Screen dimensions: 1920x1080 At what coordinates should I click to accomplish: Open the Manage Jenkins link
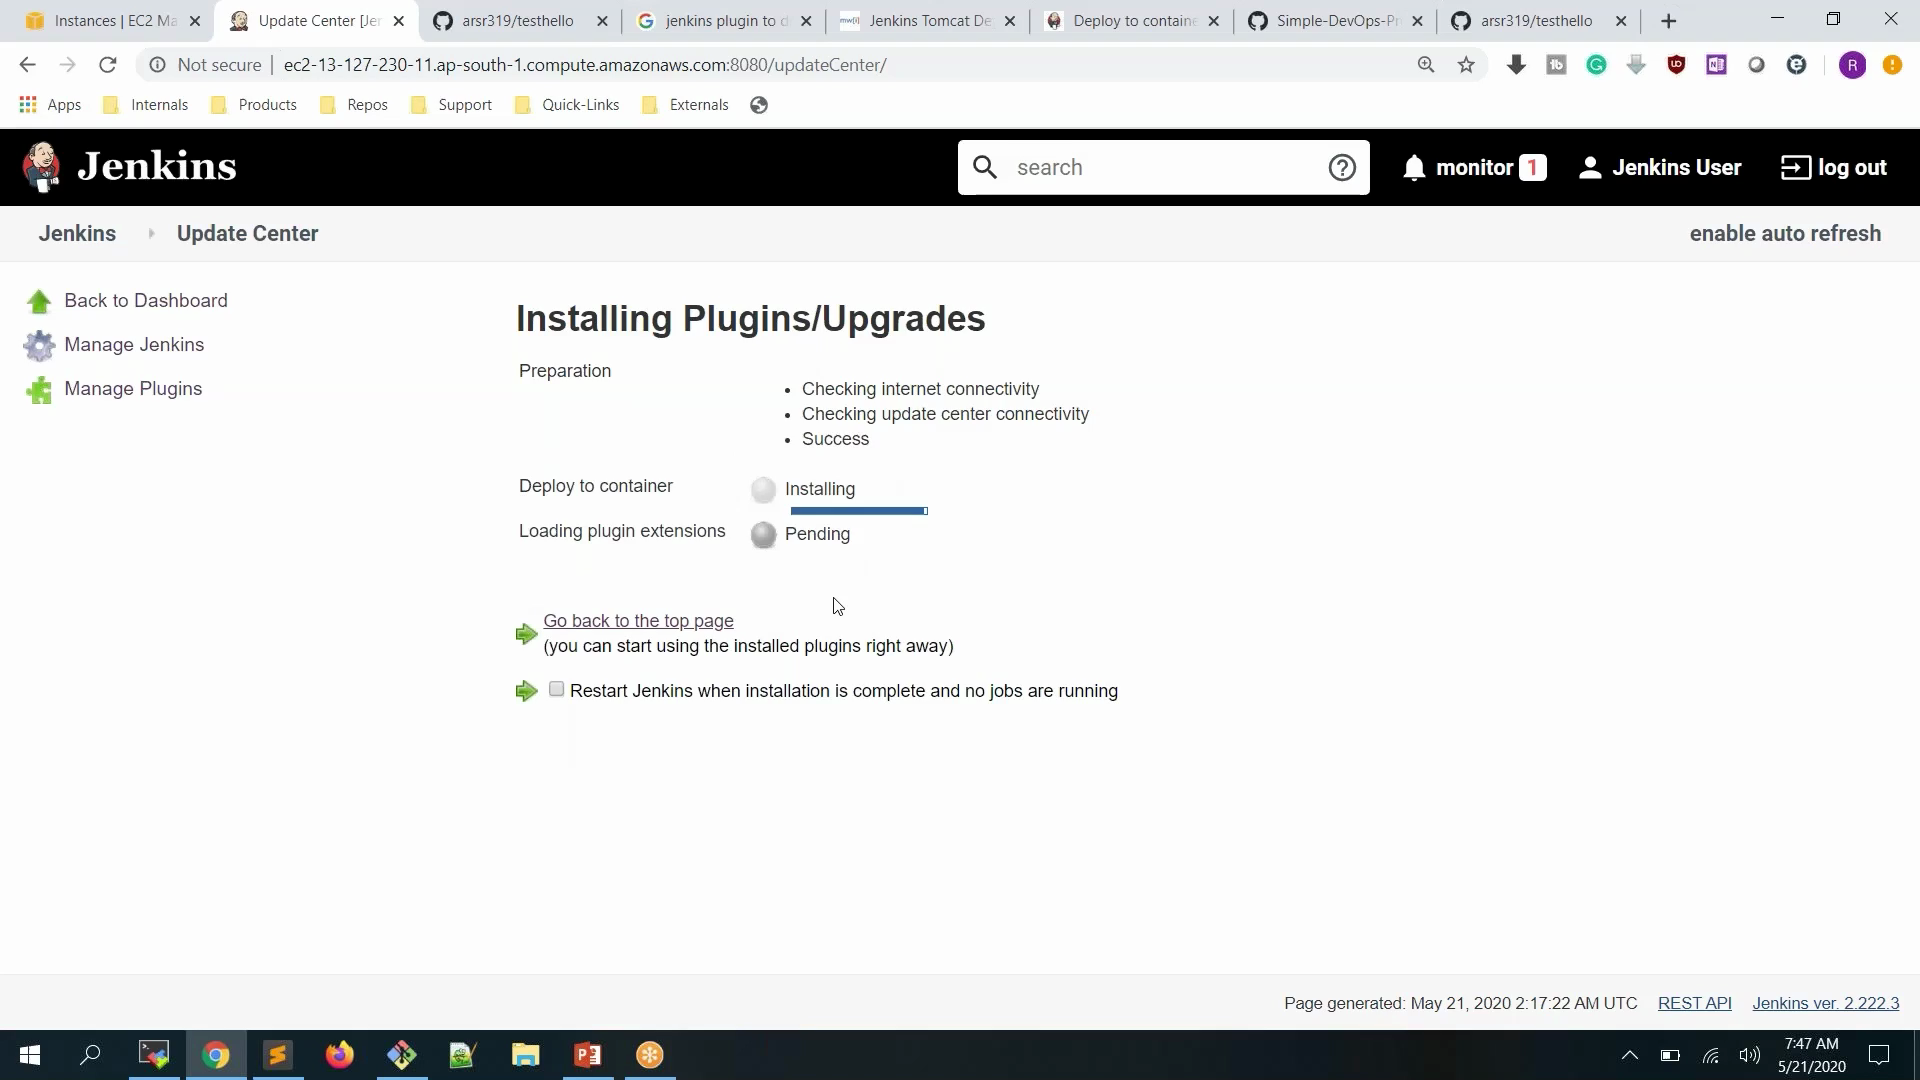point(134,345)
